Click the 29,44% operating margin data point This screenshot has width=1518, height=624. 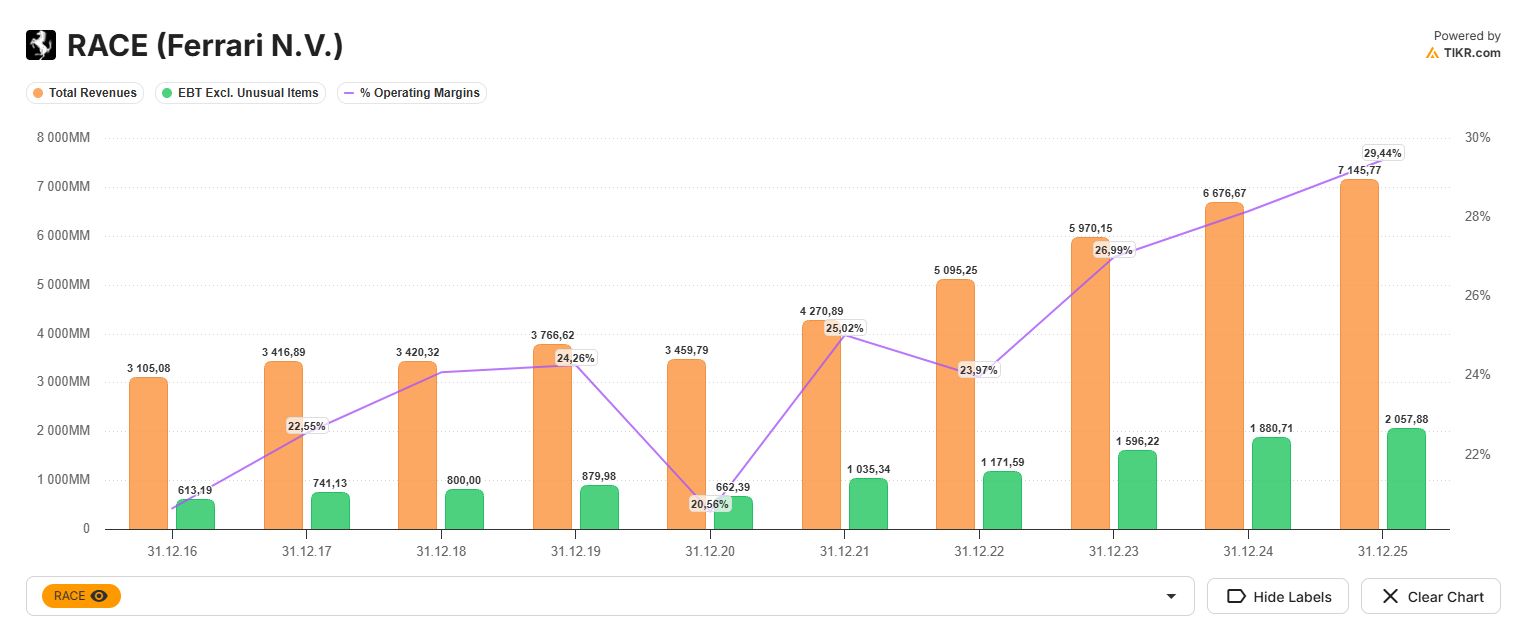[1382, 160]
